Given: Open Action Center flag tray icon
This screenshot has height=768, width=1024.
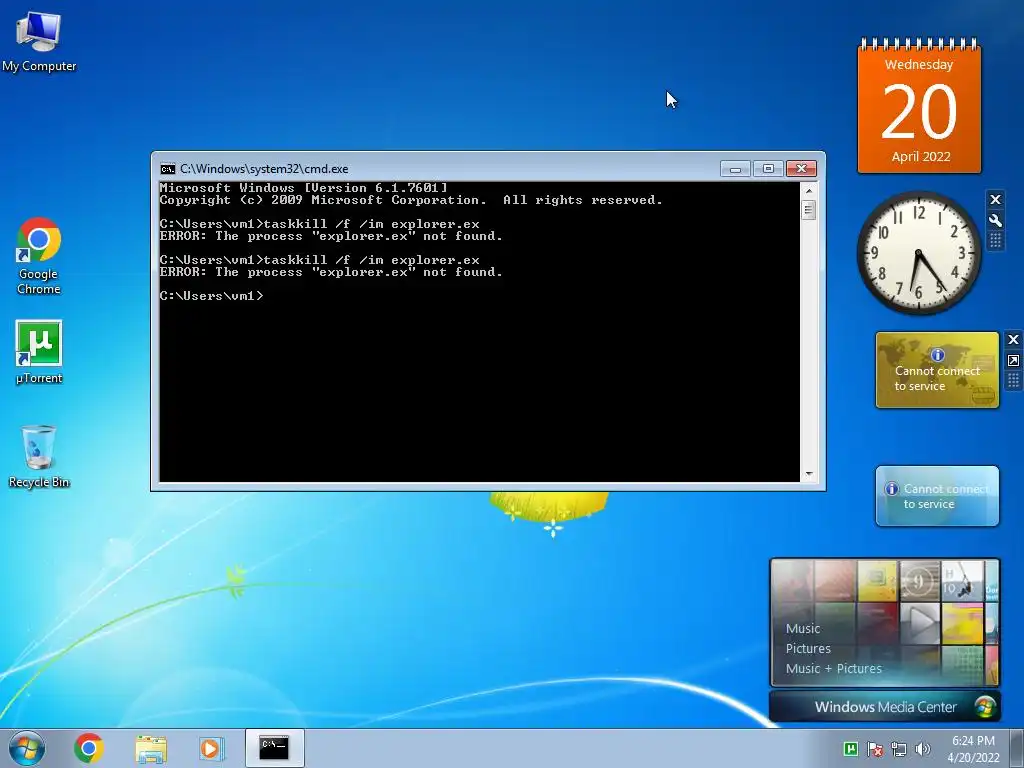Looking at the screenshot, I should 875,748.
